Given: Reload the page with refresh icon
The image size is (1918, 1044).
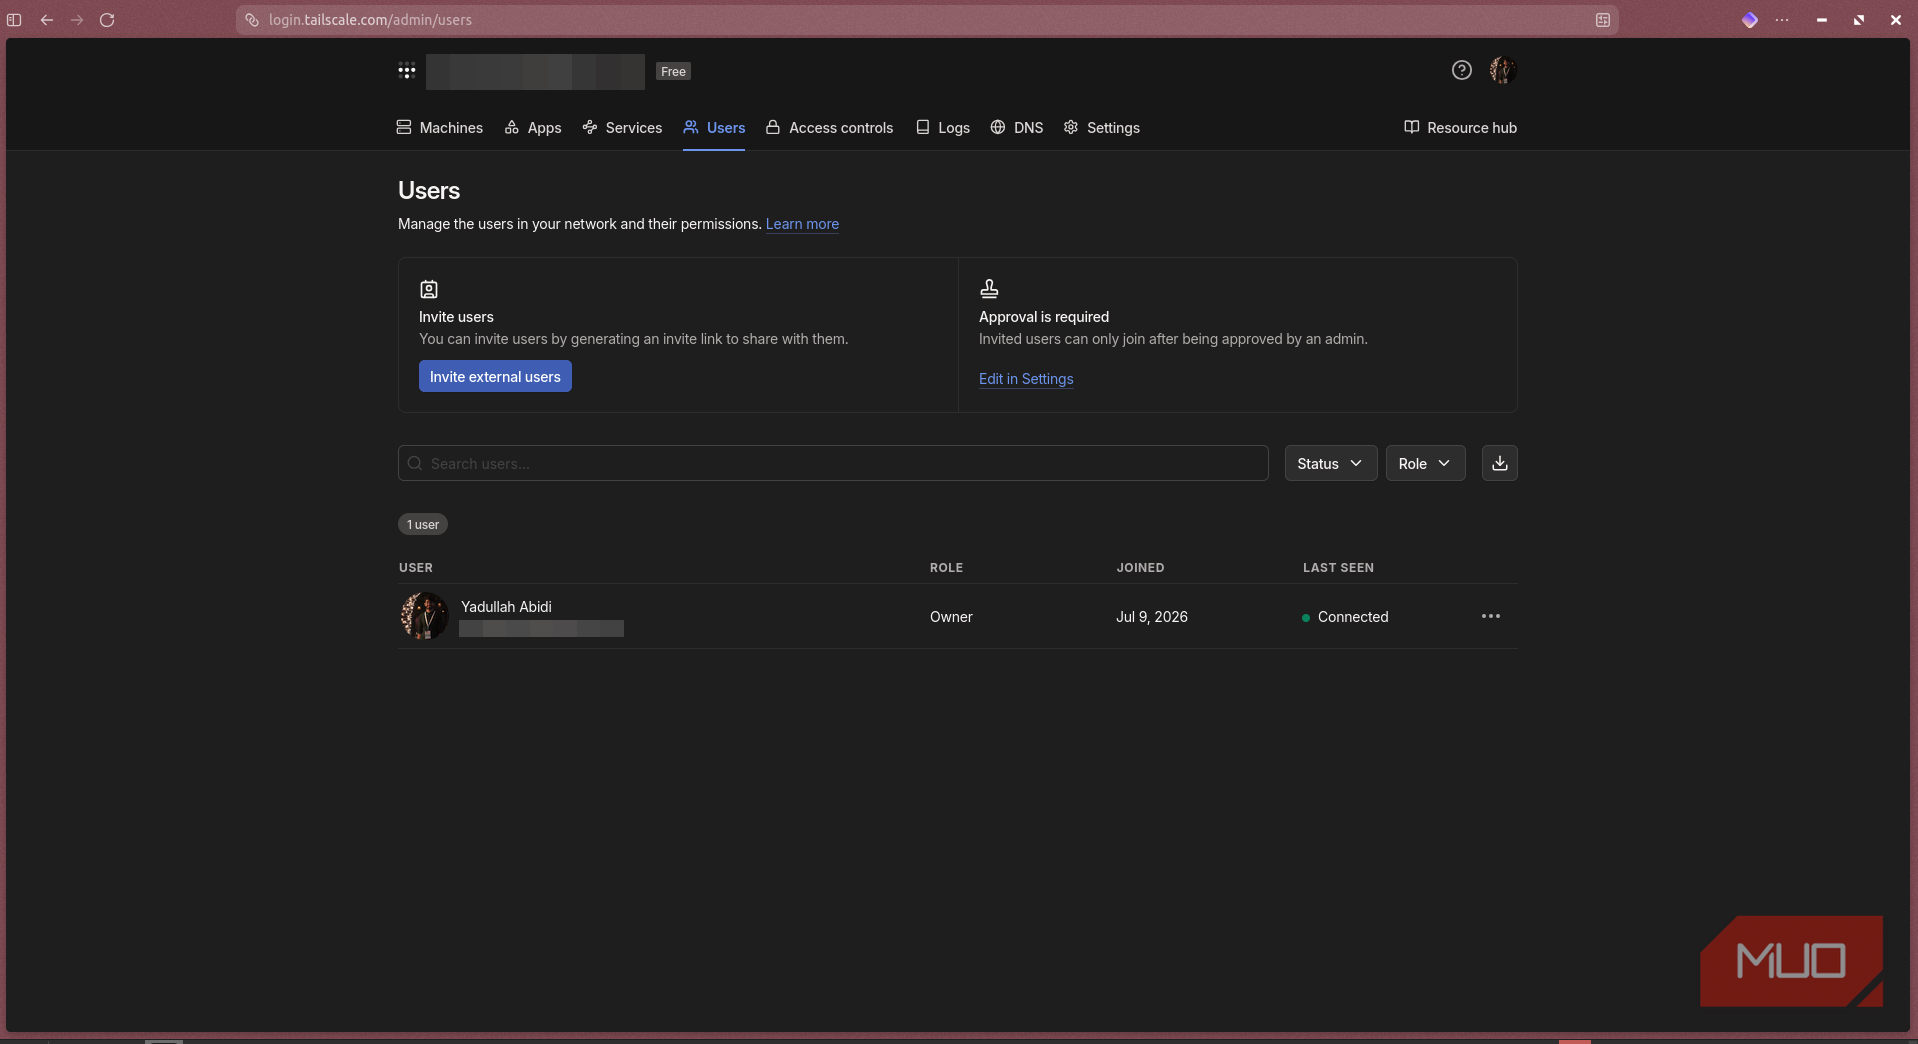Looking at the screenshot, I should click(107, 20).
